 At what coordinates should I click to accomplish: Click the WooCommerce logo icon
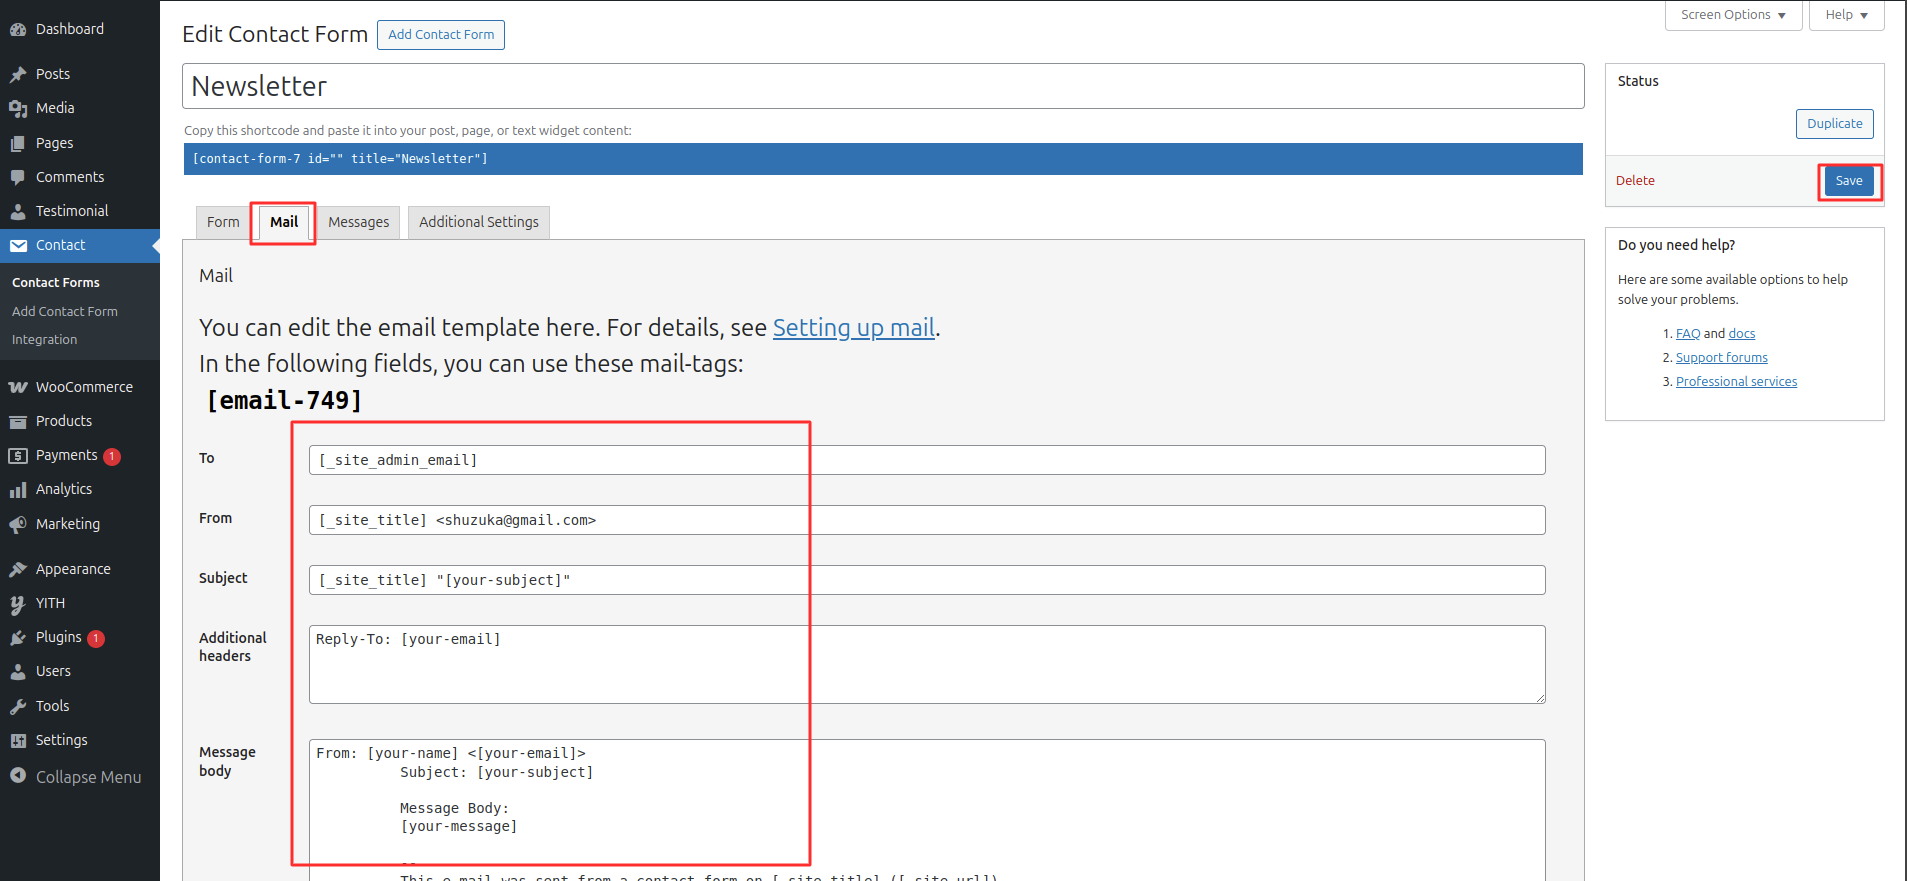click(18, 387)
